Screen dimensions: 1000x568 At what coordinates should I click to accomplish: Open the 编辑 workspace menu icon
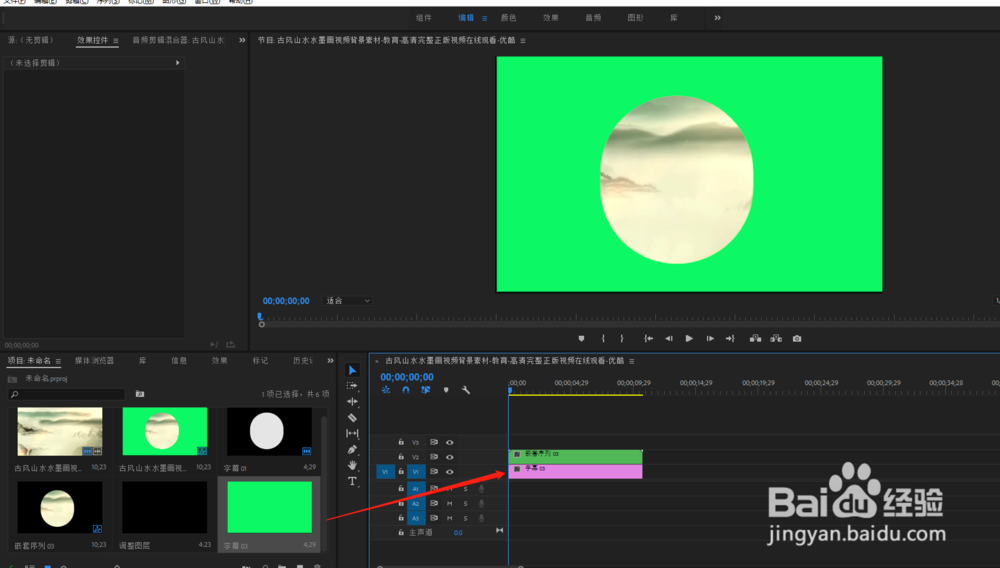pyautogui.click(x=485, y=18)
